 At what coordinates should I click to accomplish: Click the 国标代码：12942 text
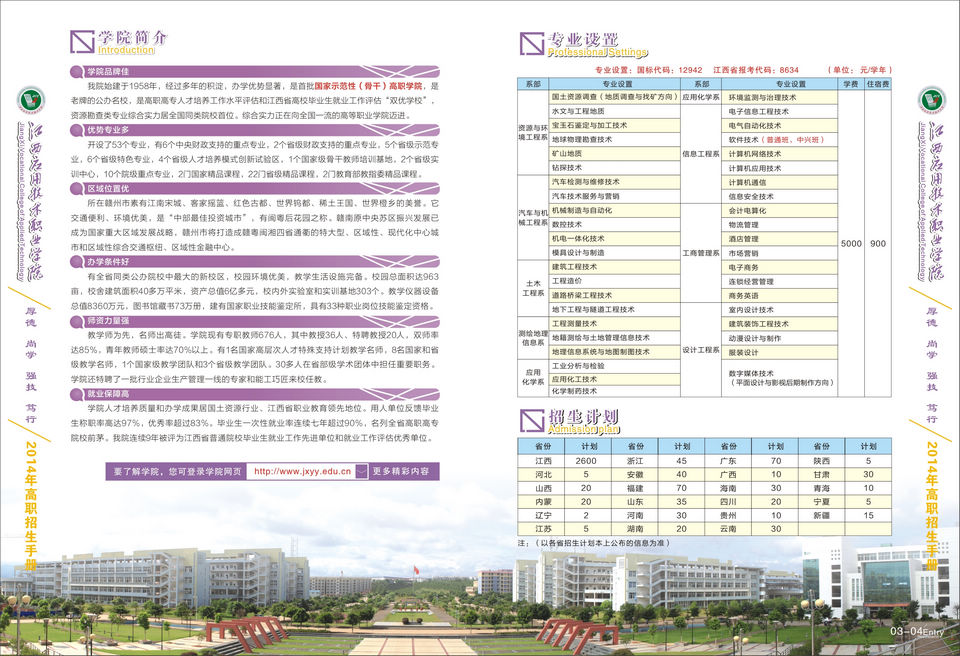pos(670,70)
